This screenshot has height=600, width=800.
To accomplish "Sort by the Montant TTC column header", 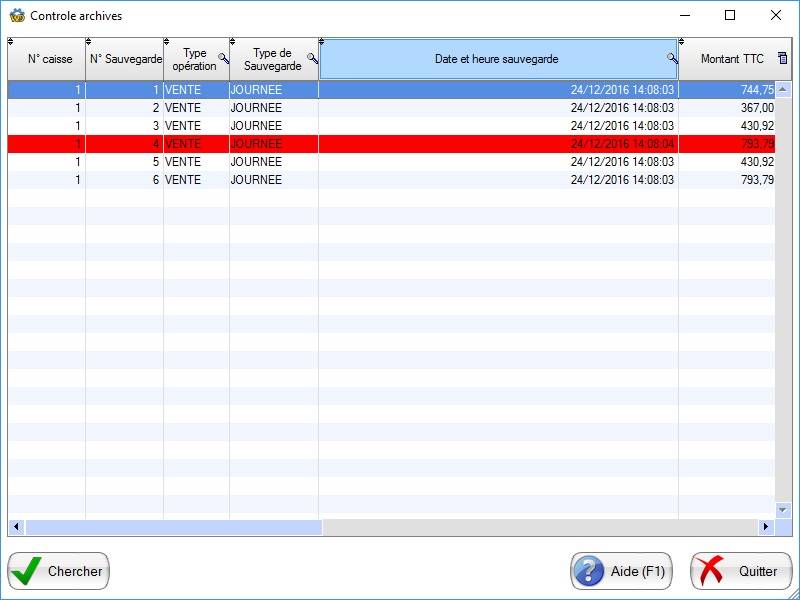I will click(x=731, y=60).
